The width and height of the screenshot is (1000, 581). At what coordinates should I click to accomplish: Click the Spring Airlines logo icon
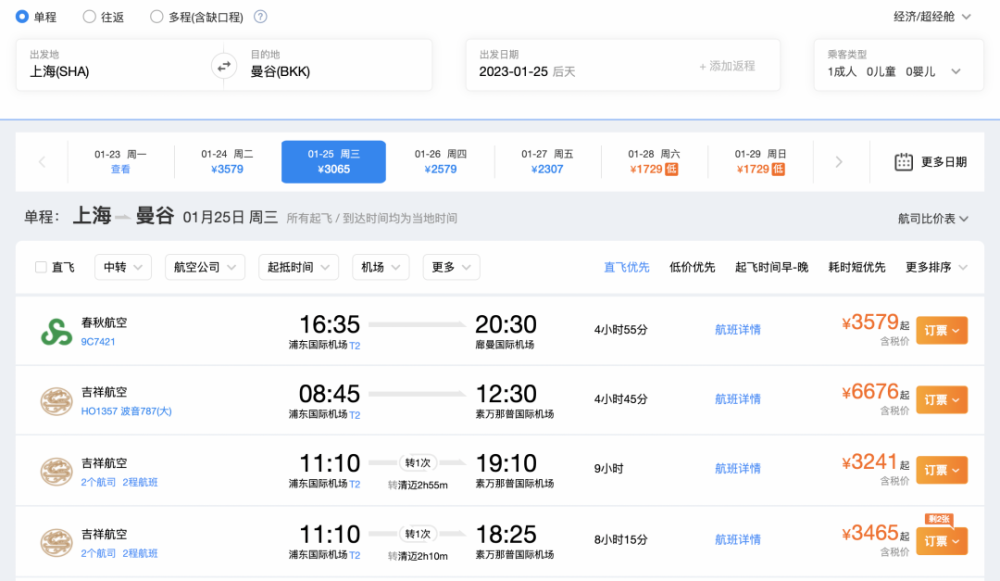coord(56,332)
